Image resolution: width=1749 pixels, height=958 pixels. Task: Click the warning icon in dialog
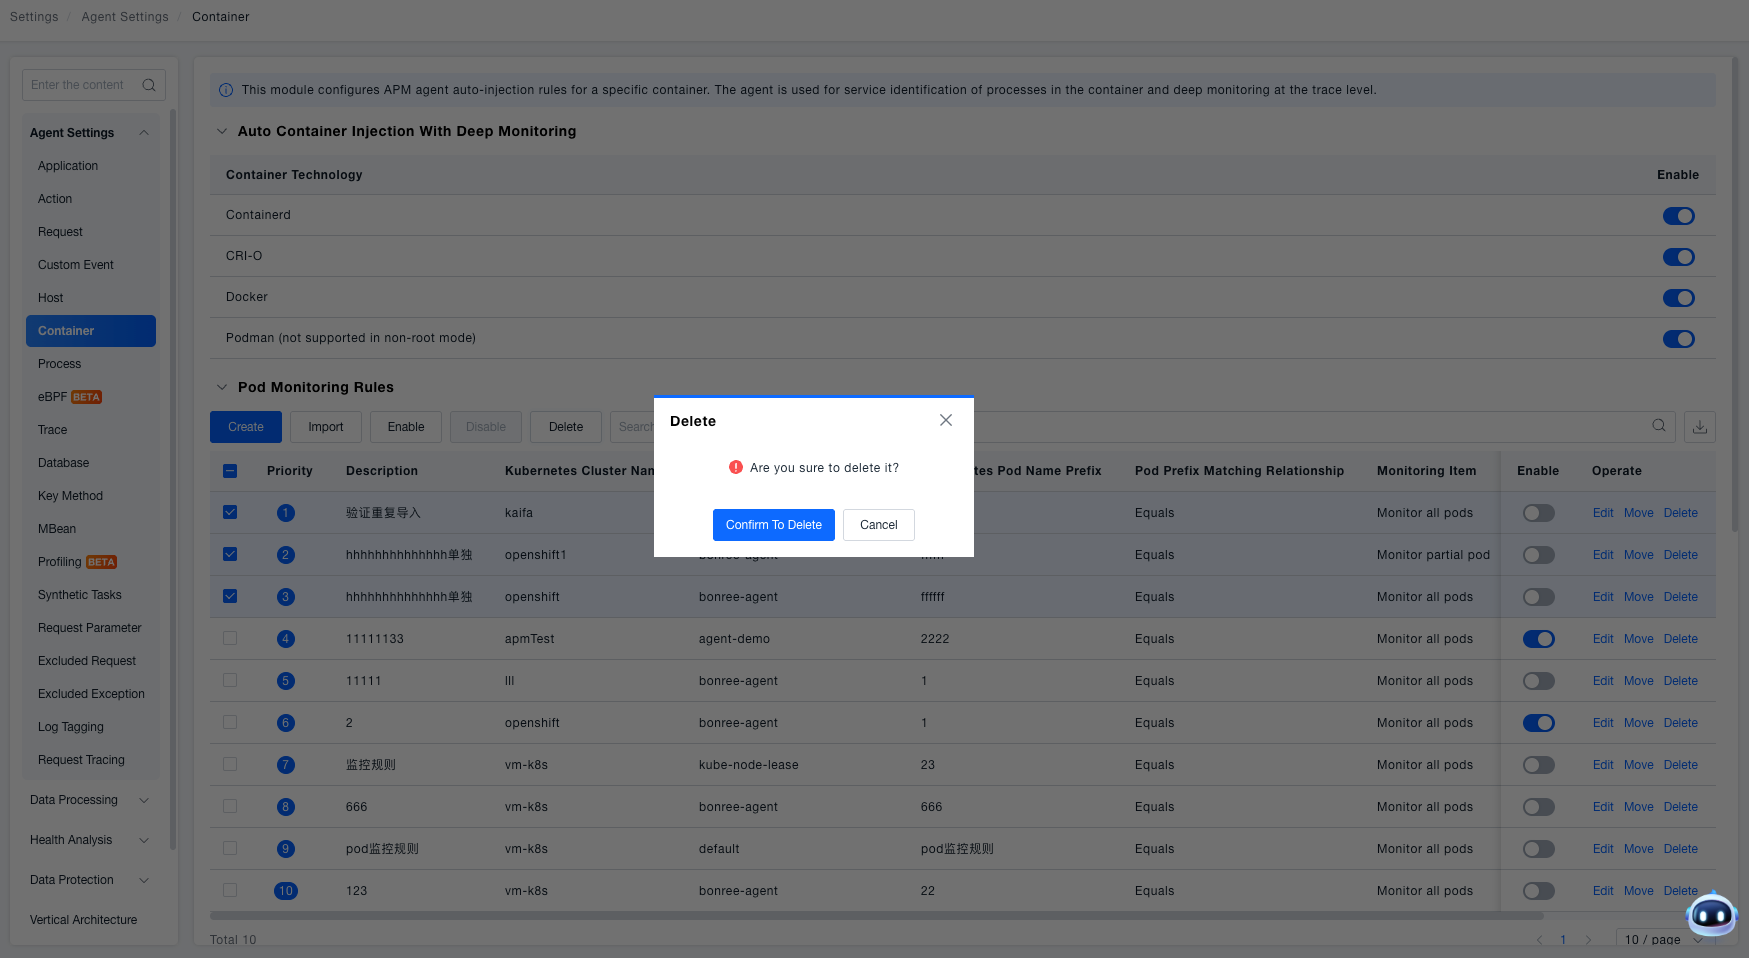pyautogui.click(x=736, y=467)
